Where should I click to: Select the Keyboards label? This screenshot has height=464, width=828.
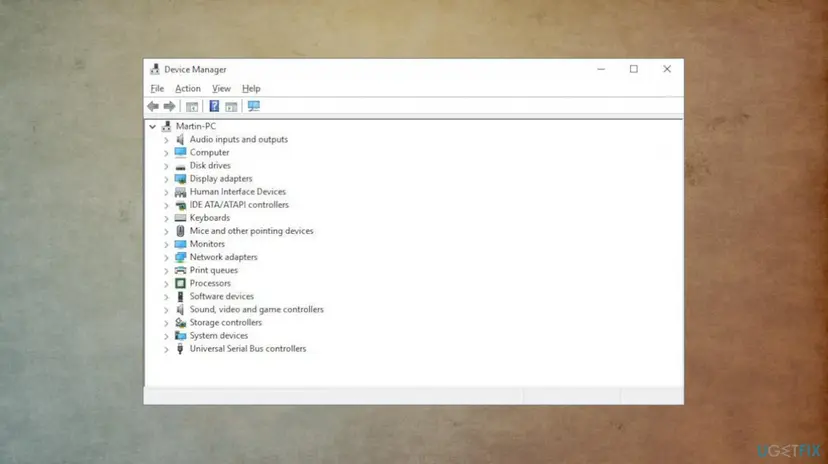(x=210, y=217)
